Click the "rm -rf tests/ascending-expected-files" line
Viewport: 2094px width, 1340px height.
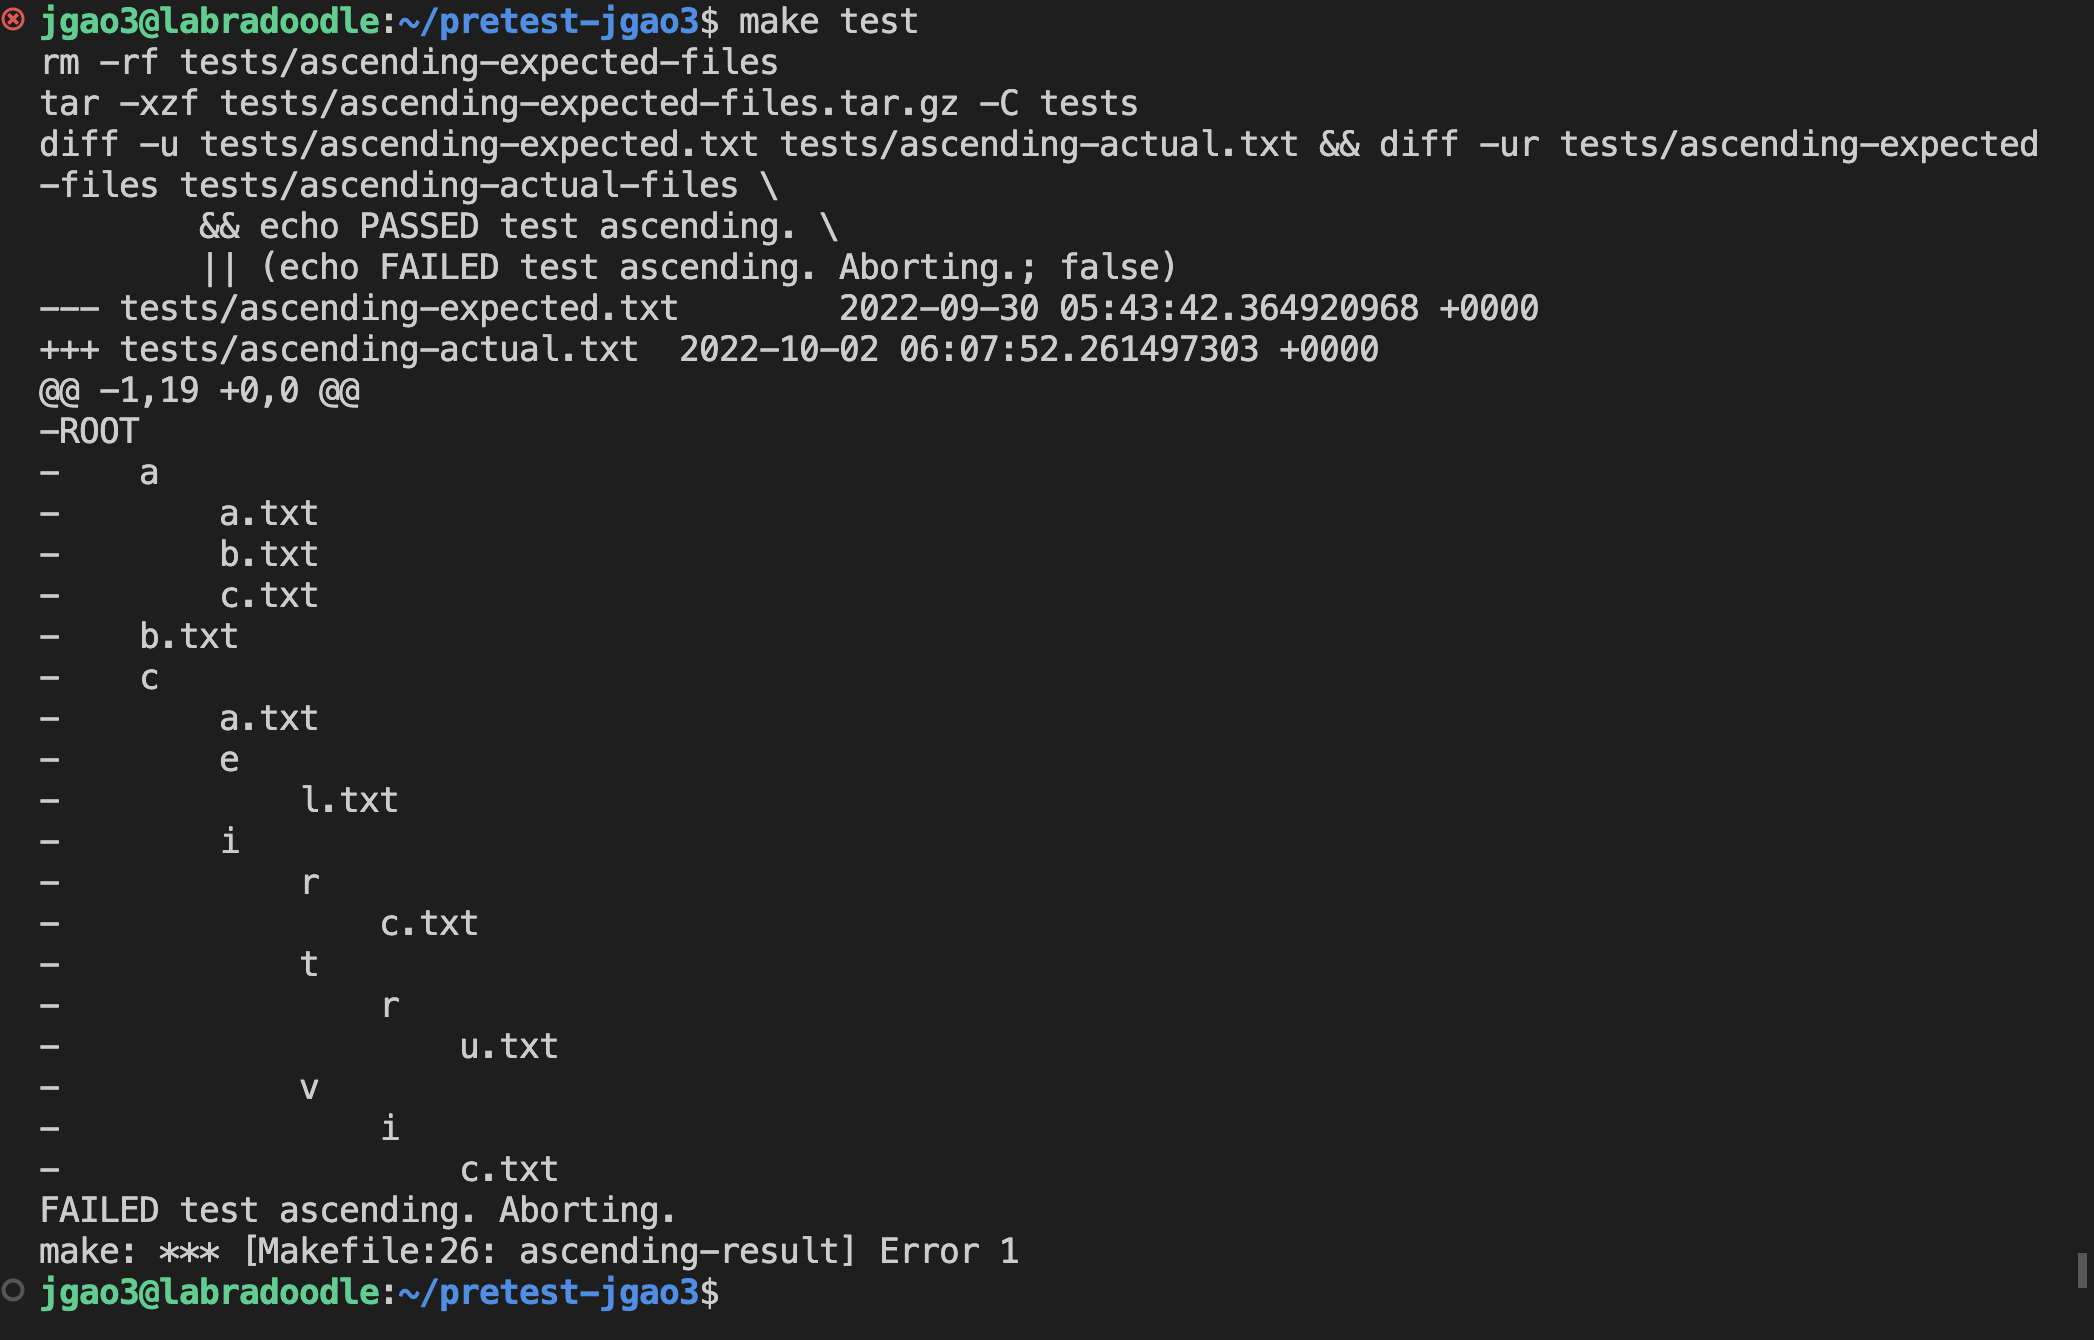(x=408, y=62)
